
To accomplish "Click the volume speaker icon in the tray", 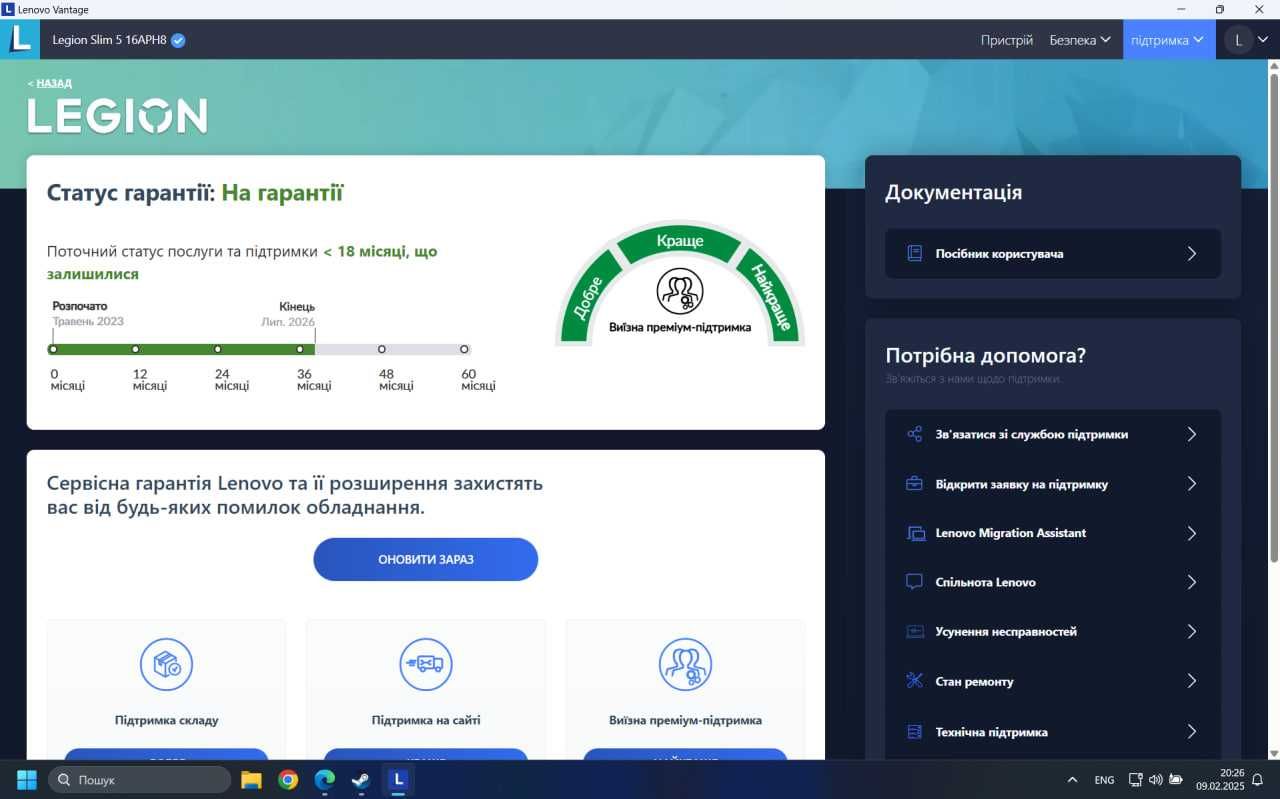I will (x=1156, y=780).
